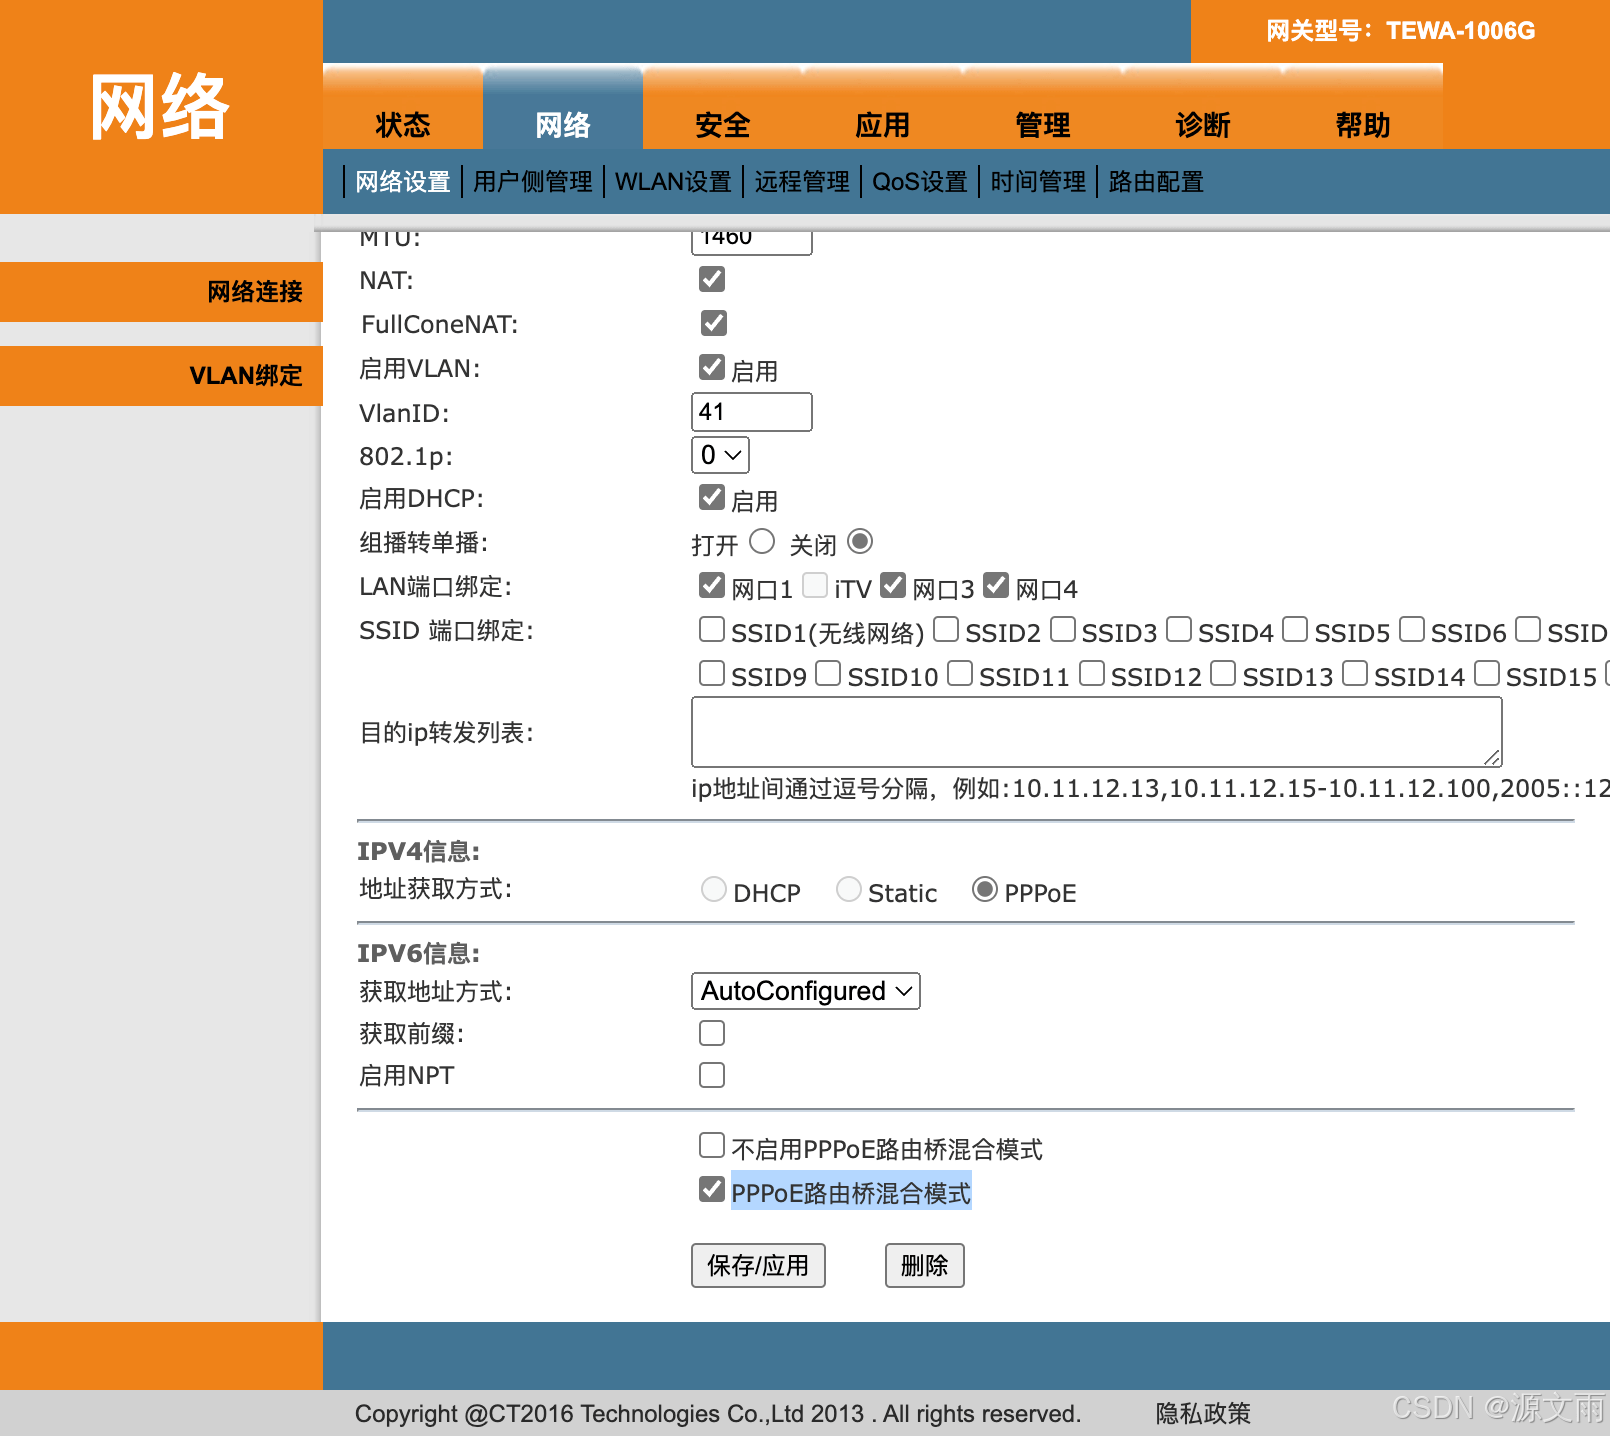Click the 保存/应用 button
1610x1436 pixels.
click(758, 1266)
